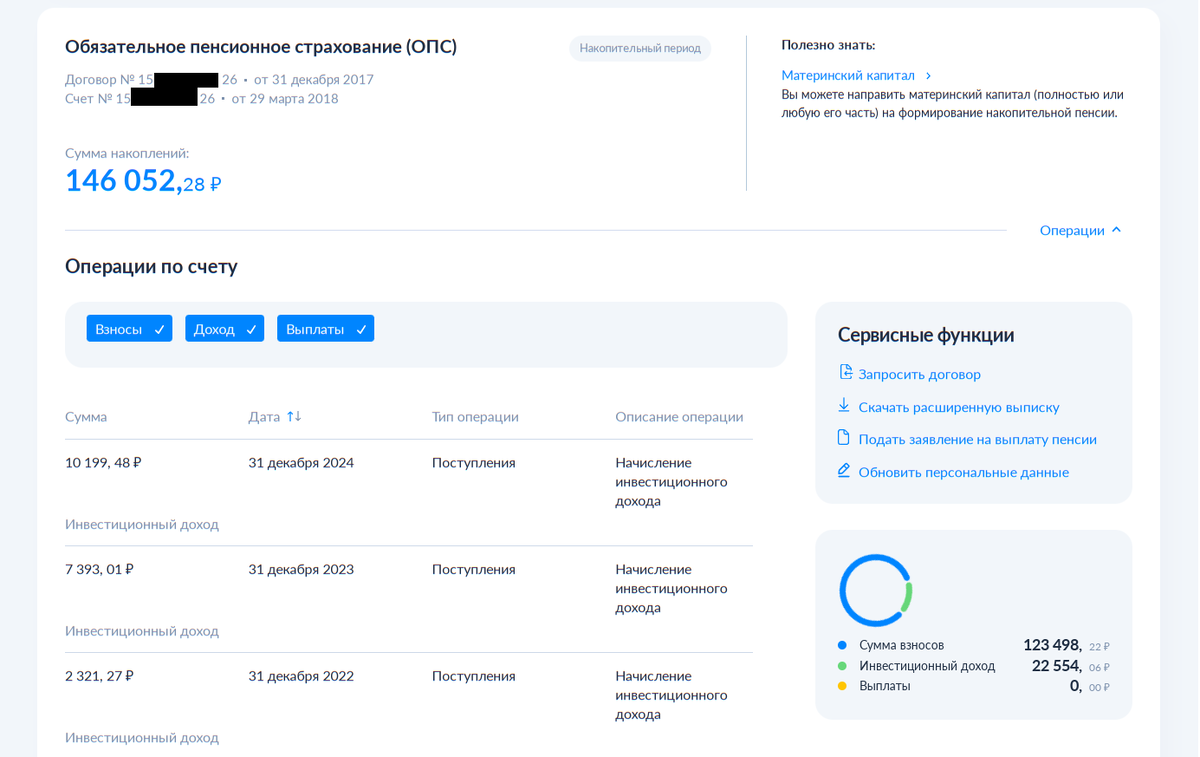Screen dimensions: 1200x757
Task: Click the Подать заявление на выплату пенсии link
Action: pos(975,439)
